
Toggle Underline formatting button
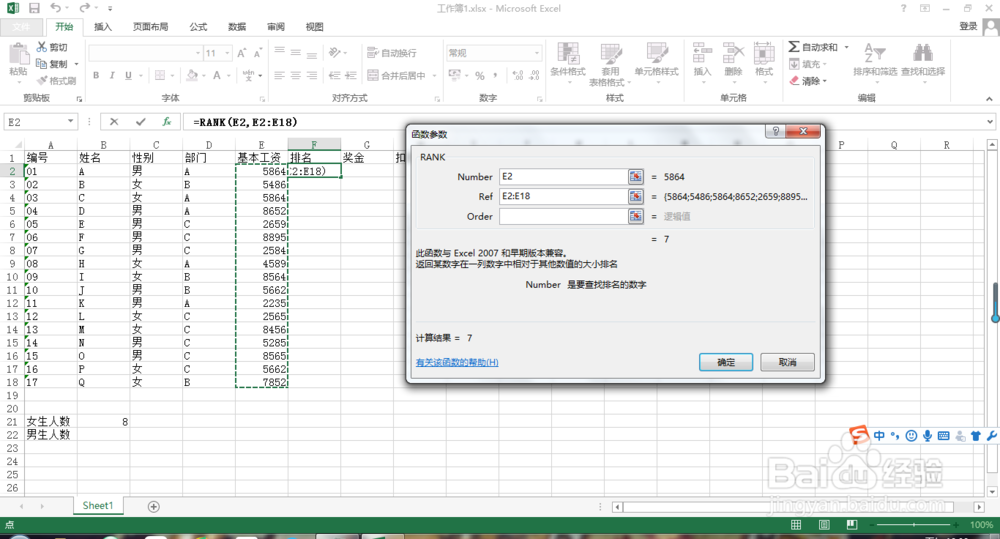coord(128,75)
